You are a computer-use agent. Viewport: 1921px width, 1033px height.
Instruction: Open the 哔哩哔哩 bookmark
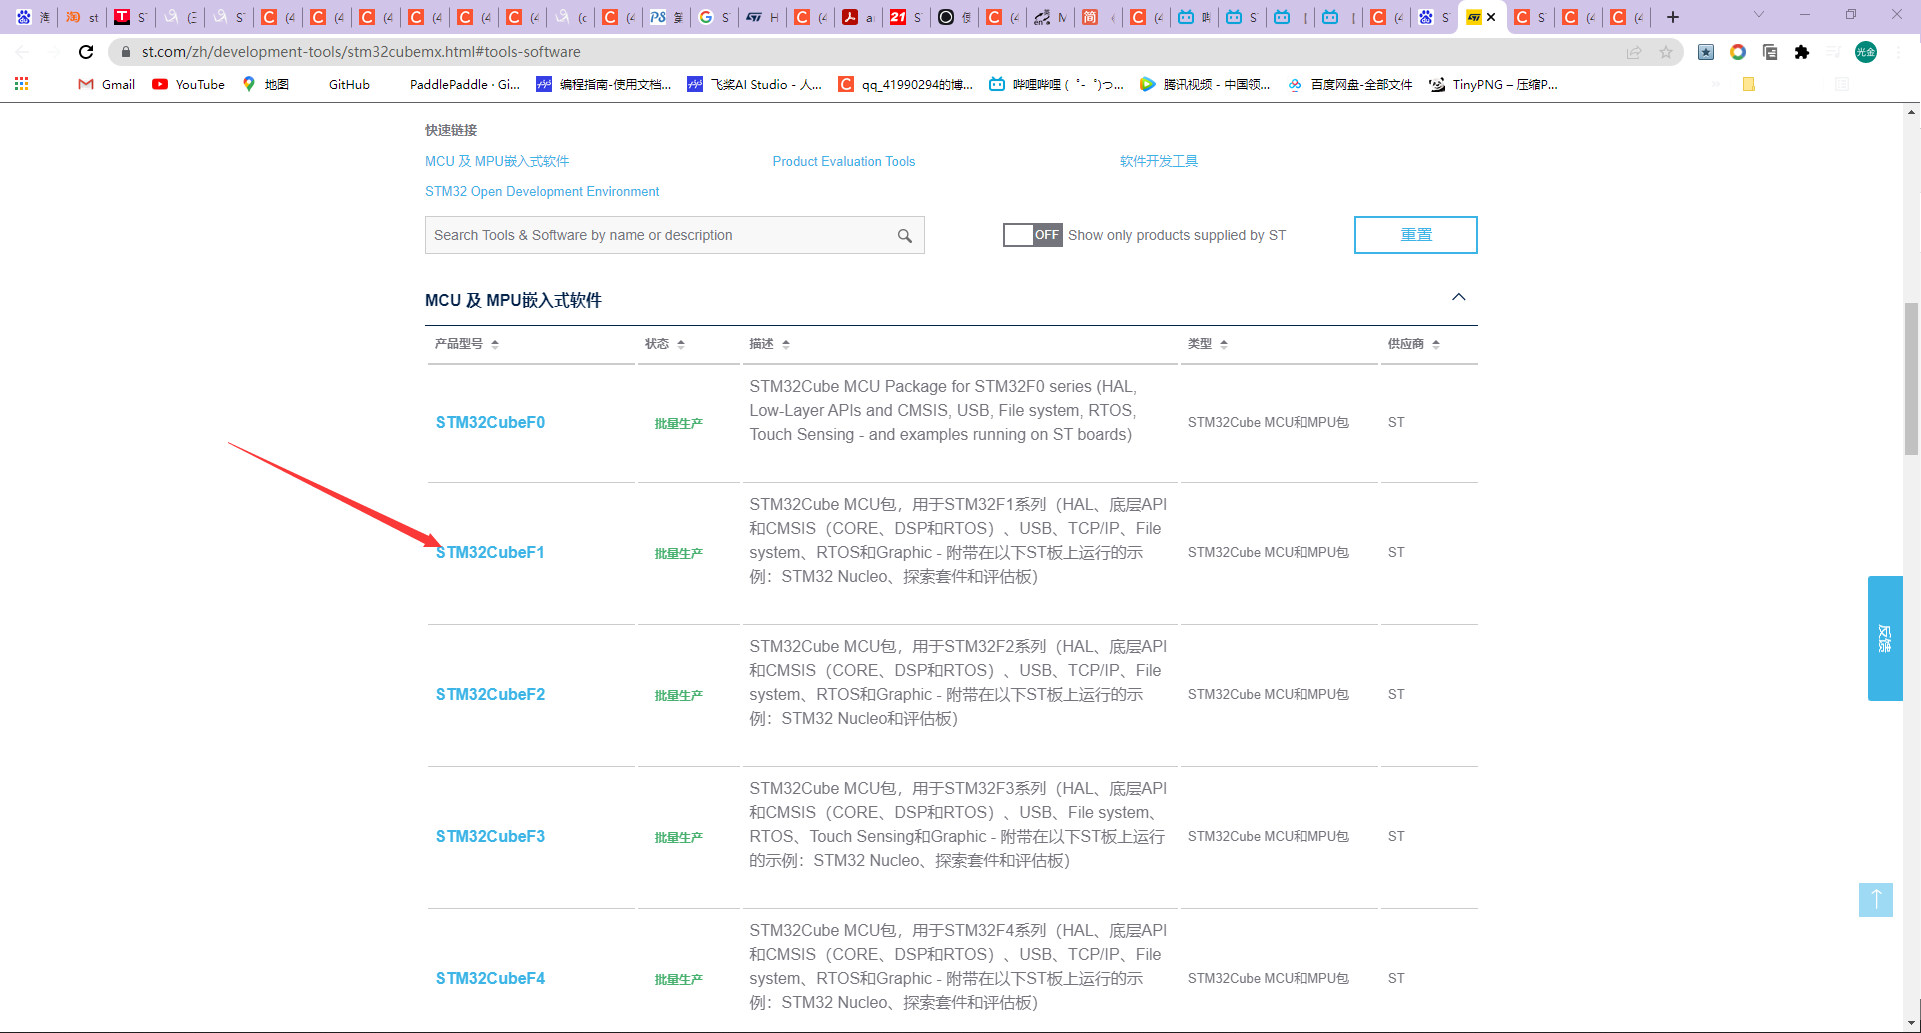pos(1056,84)
